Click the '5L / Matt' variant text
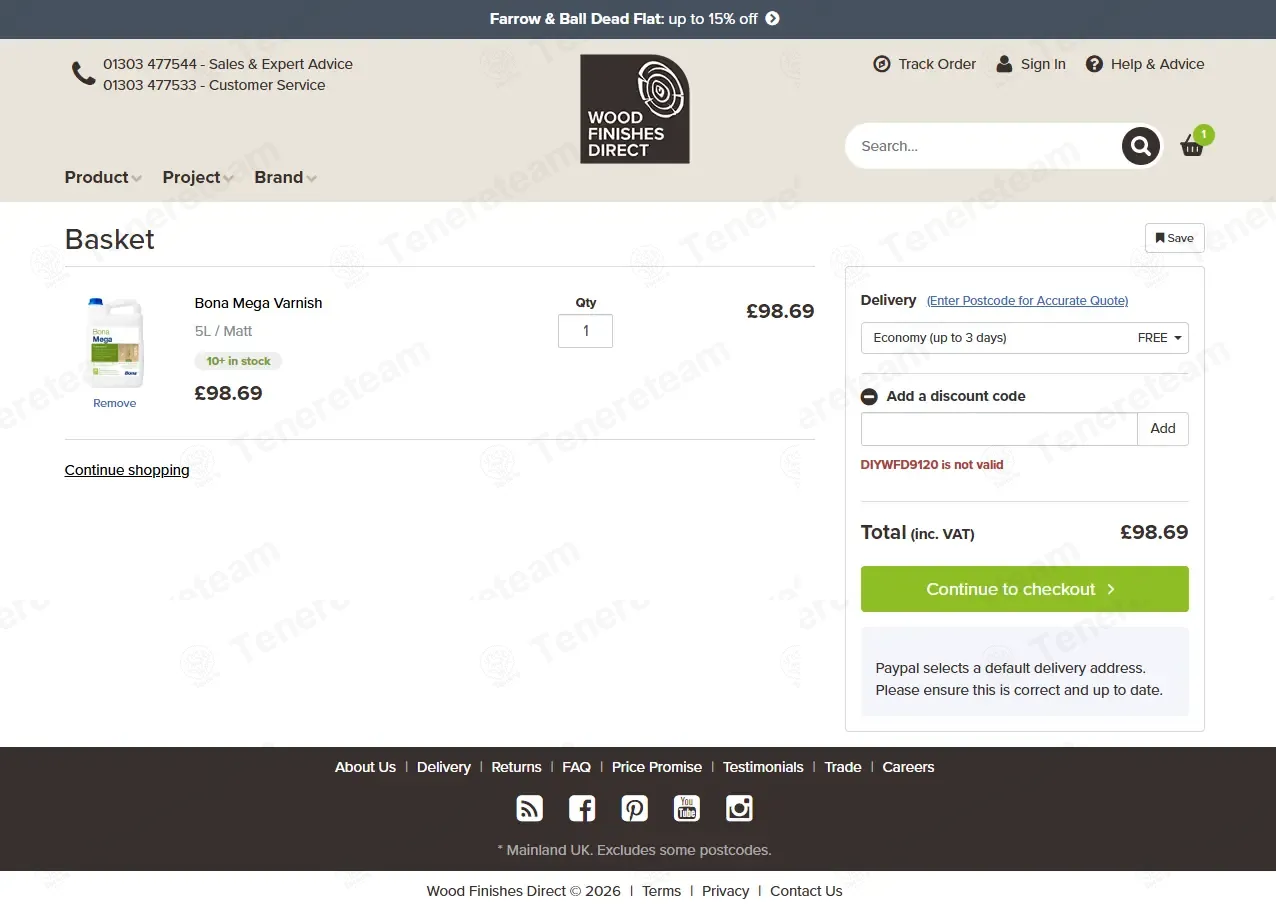Image resolution: width=1276 pixels, height=904 pixels. pos(224,331)
